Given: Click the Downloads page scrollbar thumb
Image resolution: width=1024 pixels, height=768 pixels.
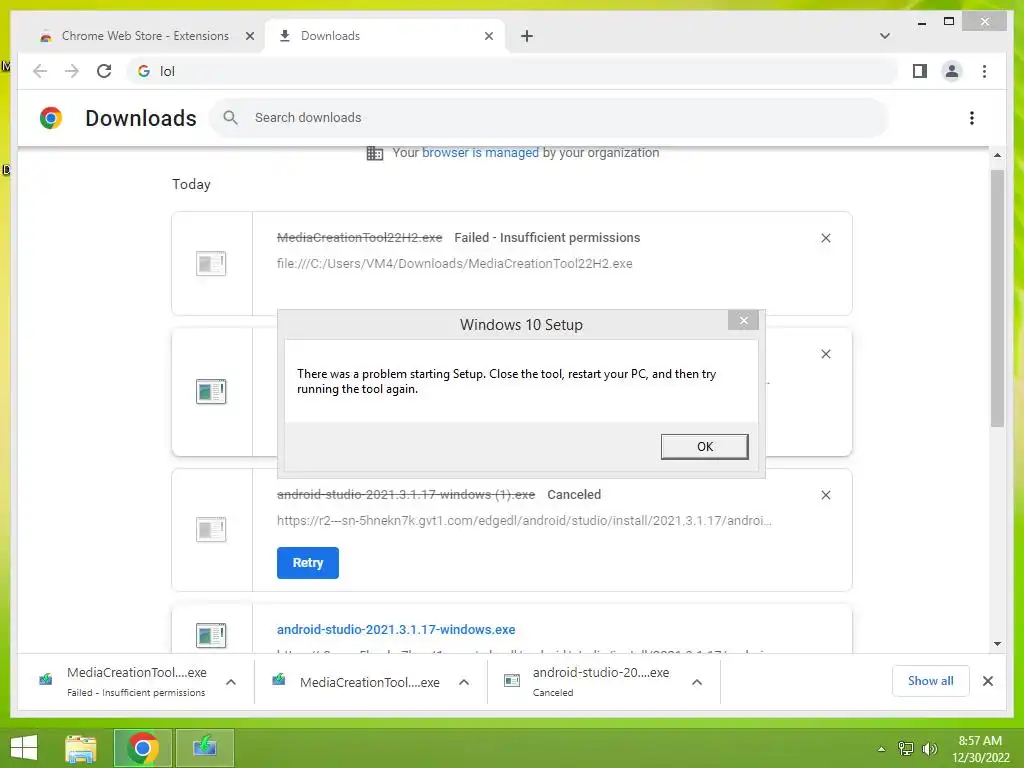Looking at the screenshot, I should tap(997, 298).
